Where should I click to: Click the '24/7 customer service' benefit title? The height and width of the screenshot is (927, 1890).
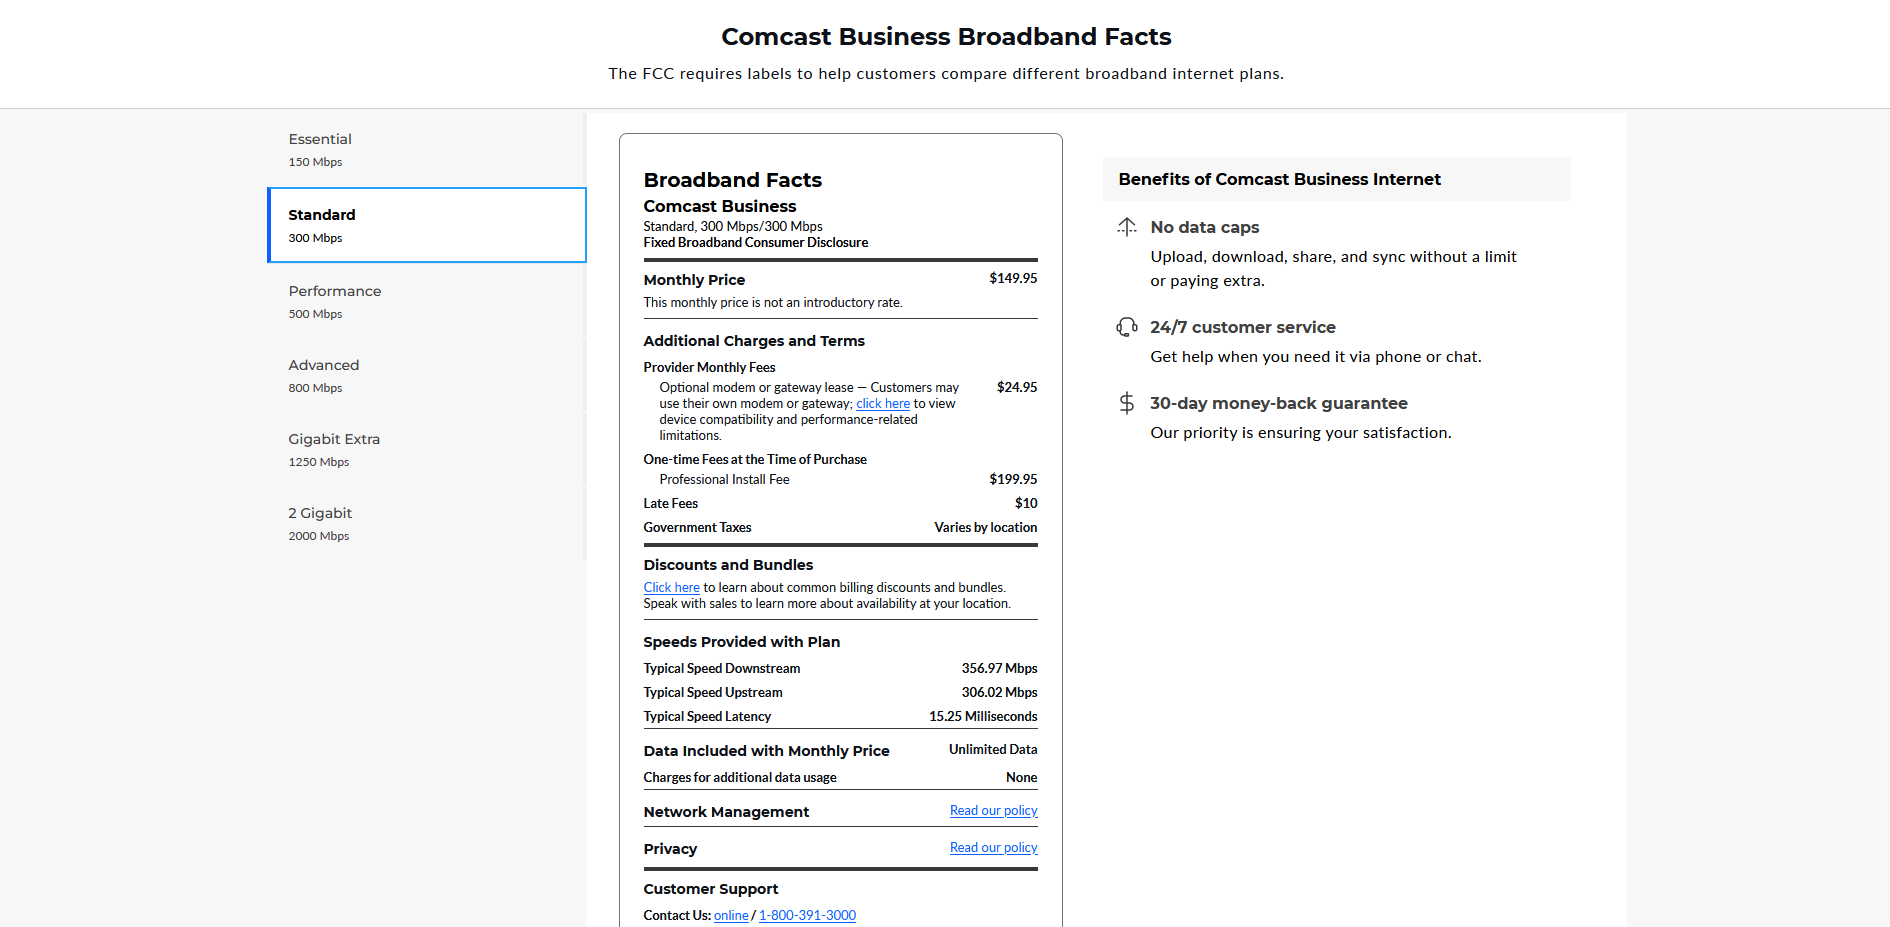click(1242, 328)
